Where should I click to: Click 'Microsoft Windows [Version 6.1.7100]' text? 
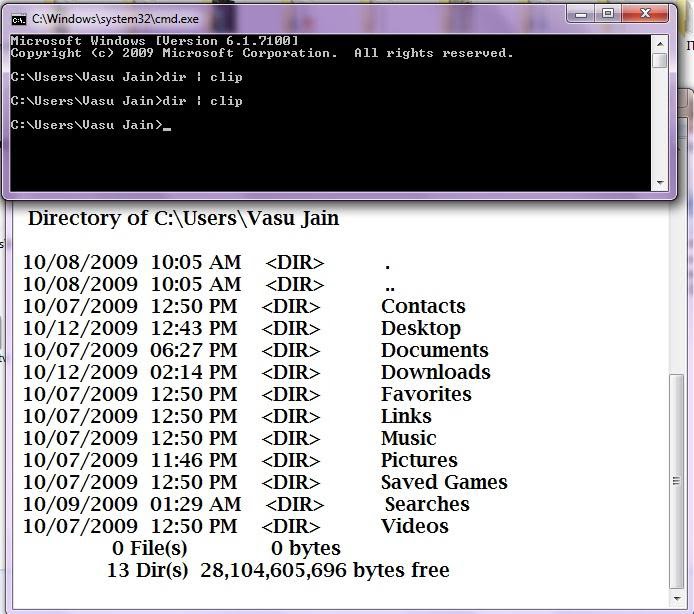tap(154, 41)
